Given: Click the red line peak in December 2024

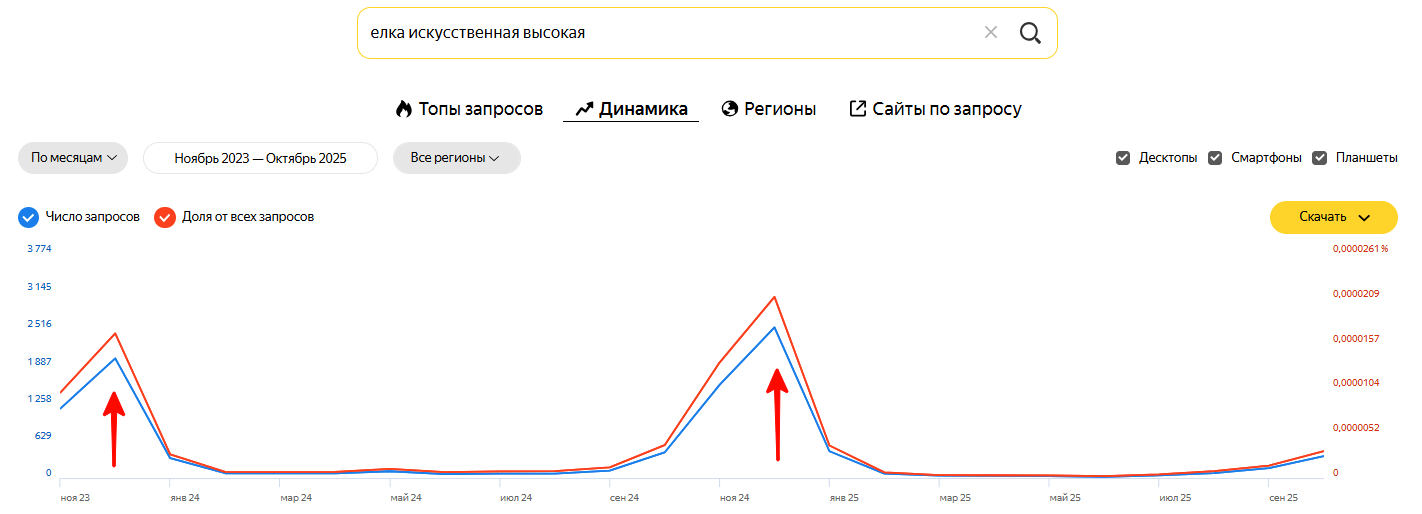Looking at the screenshot, I should coord(774,297).
